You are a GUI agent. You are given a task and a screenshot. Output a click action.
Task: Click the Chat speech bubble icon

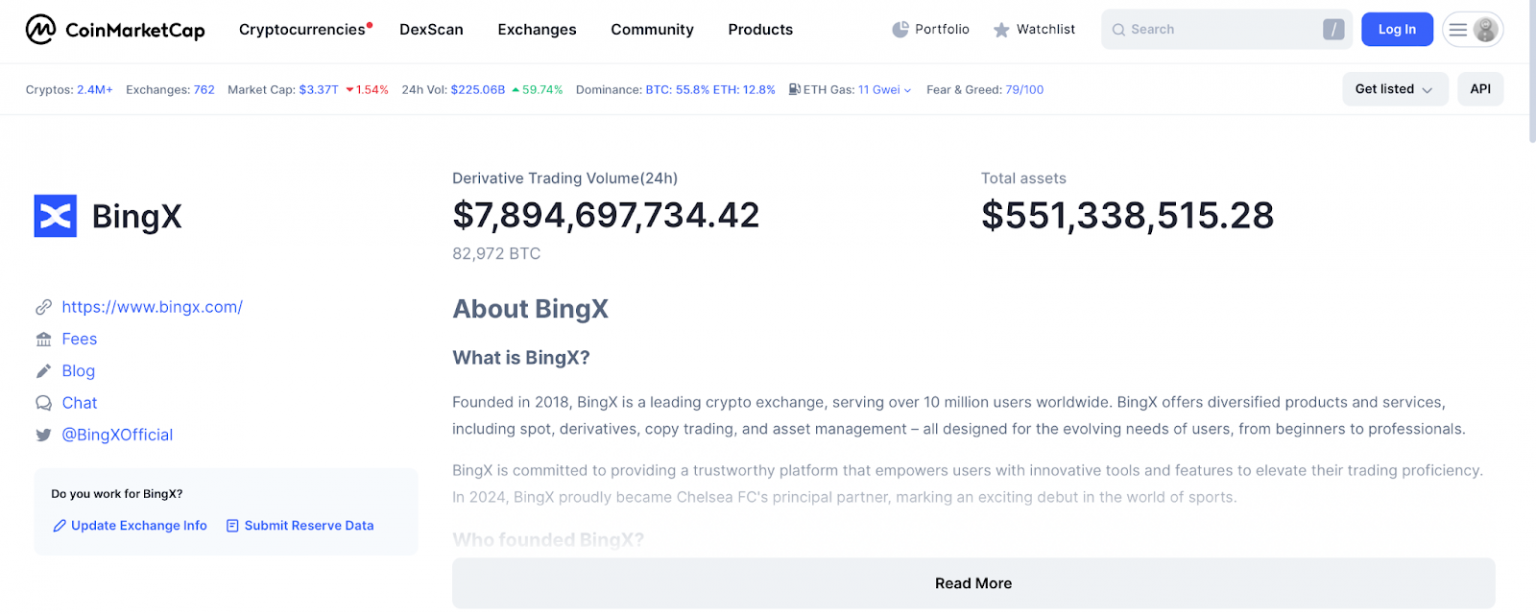(43, 403)
